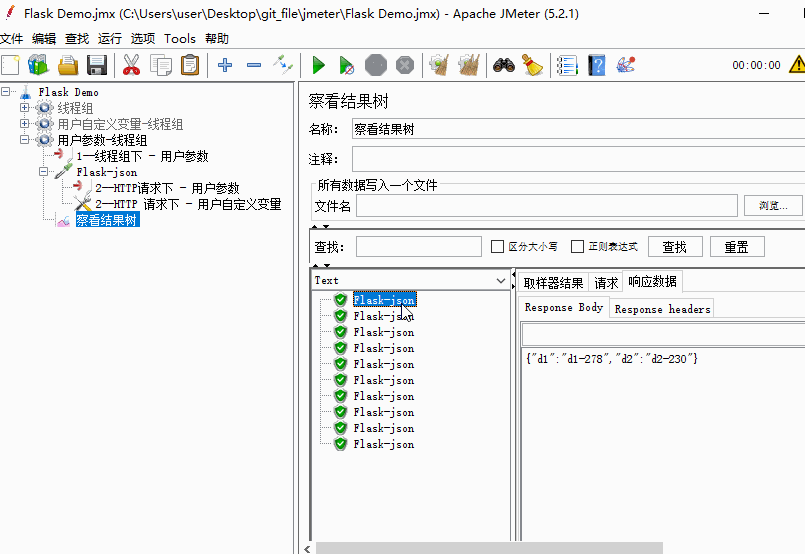Open the Text renderer dropdown
The image size is (805, 554).
[501, 280]
